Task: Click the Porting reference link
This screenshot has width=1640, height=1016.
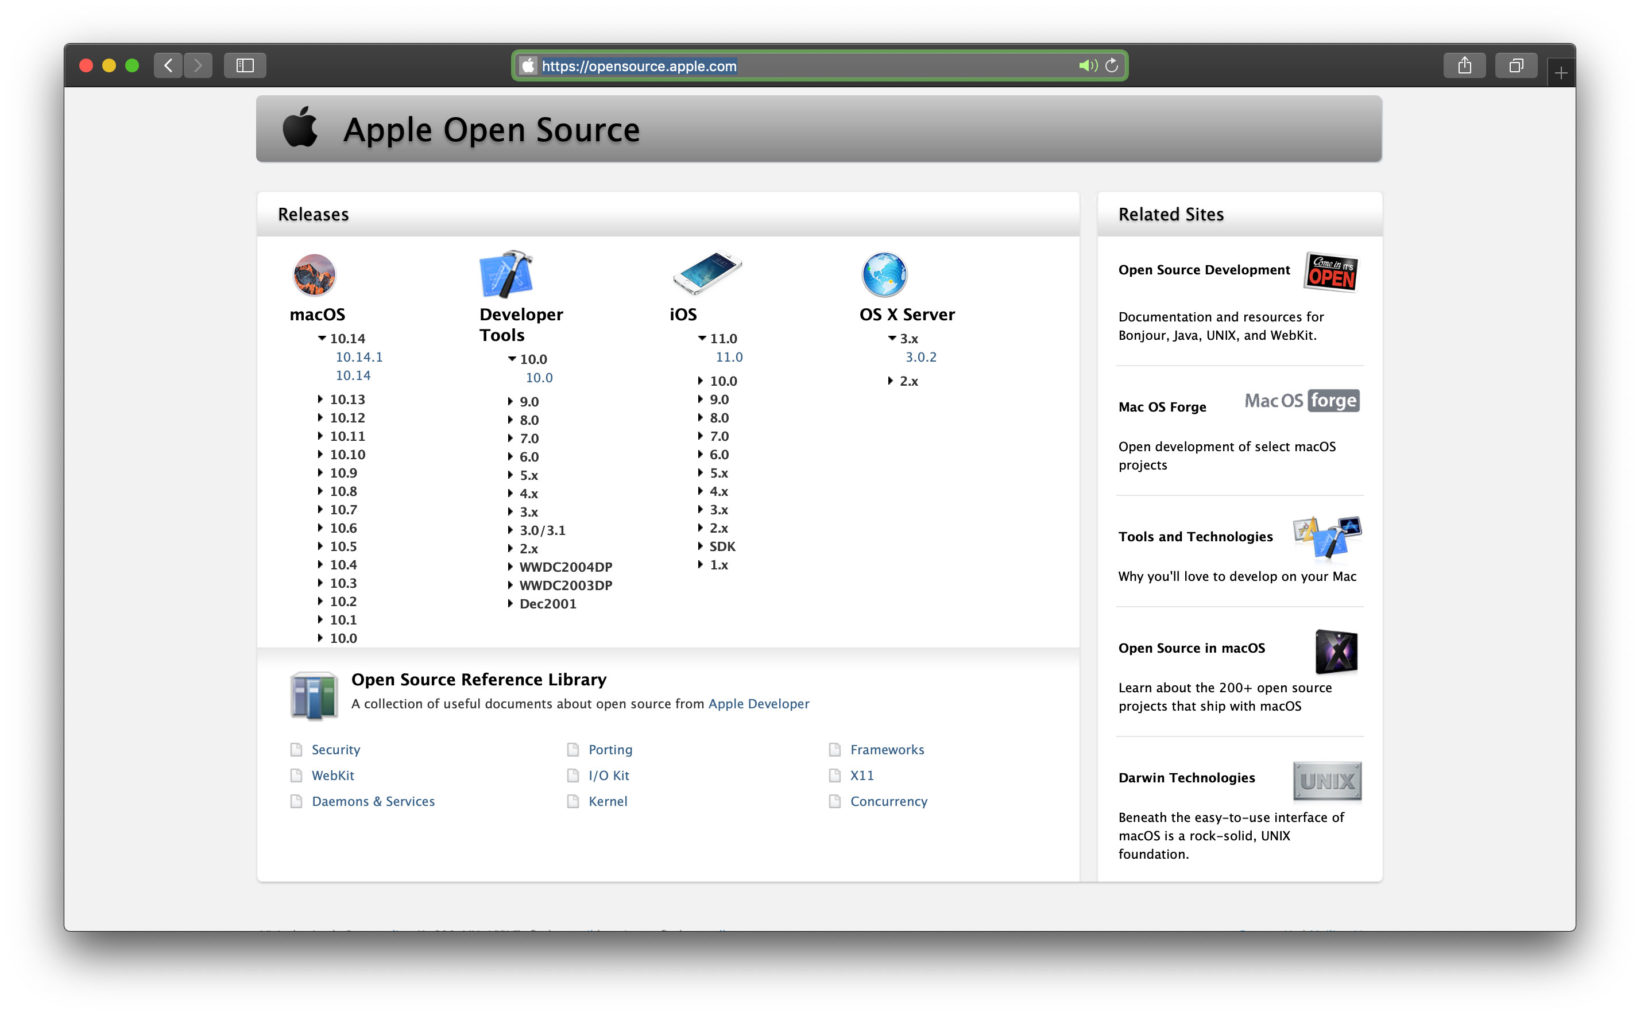Action: 610,750
